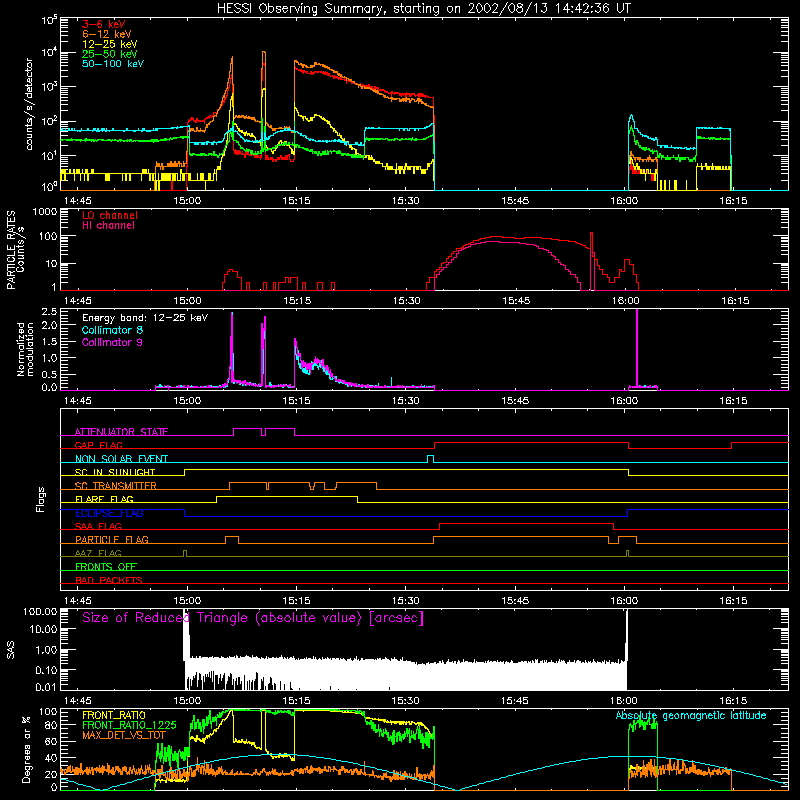Select the red 3-6 keV legend entry
Viewport: 800px width, 800px height.
(104, 24)
